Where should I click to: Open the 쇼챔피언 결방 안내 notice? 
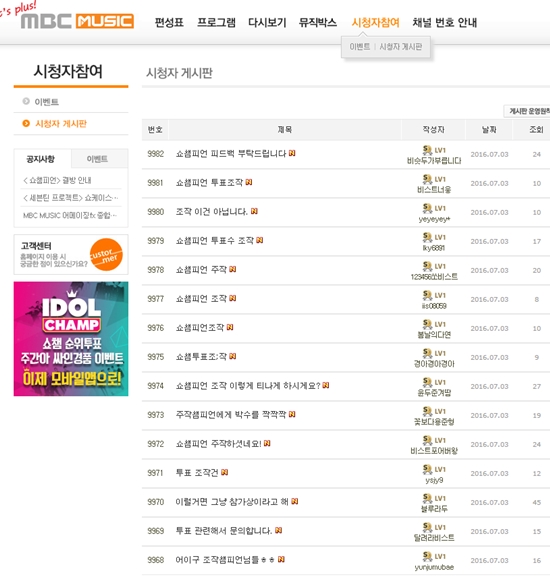pyautogui.click(x=57, y=180)
